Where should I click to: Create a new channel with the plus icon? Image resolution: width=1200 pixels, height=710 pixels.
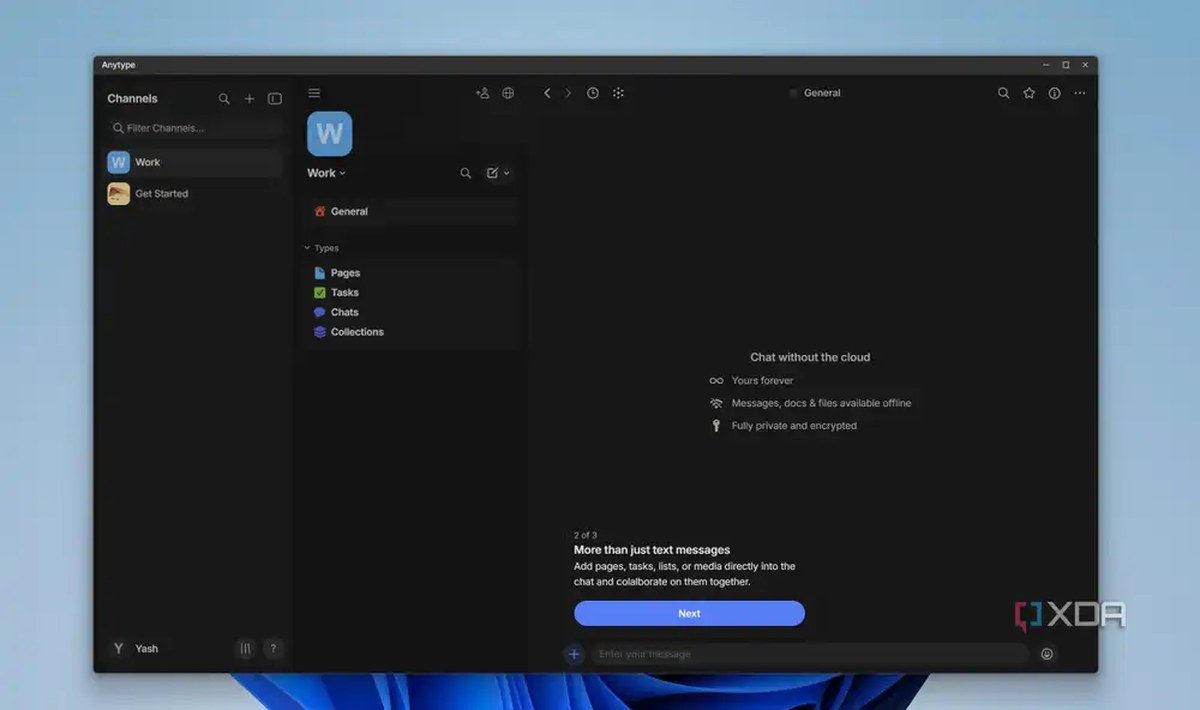(x=250, y=99)
